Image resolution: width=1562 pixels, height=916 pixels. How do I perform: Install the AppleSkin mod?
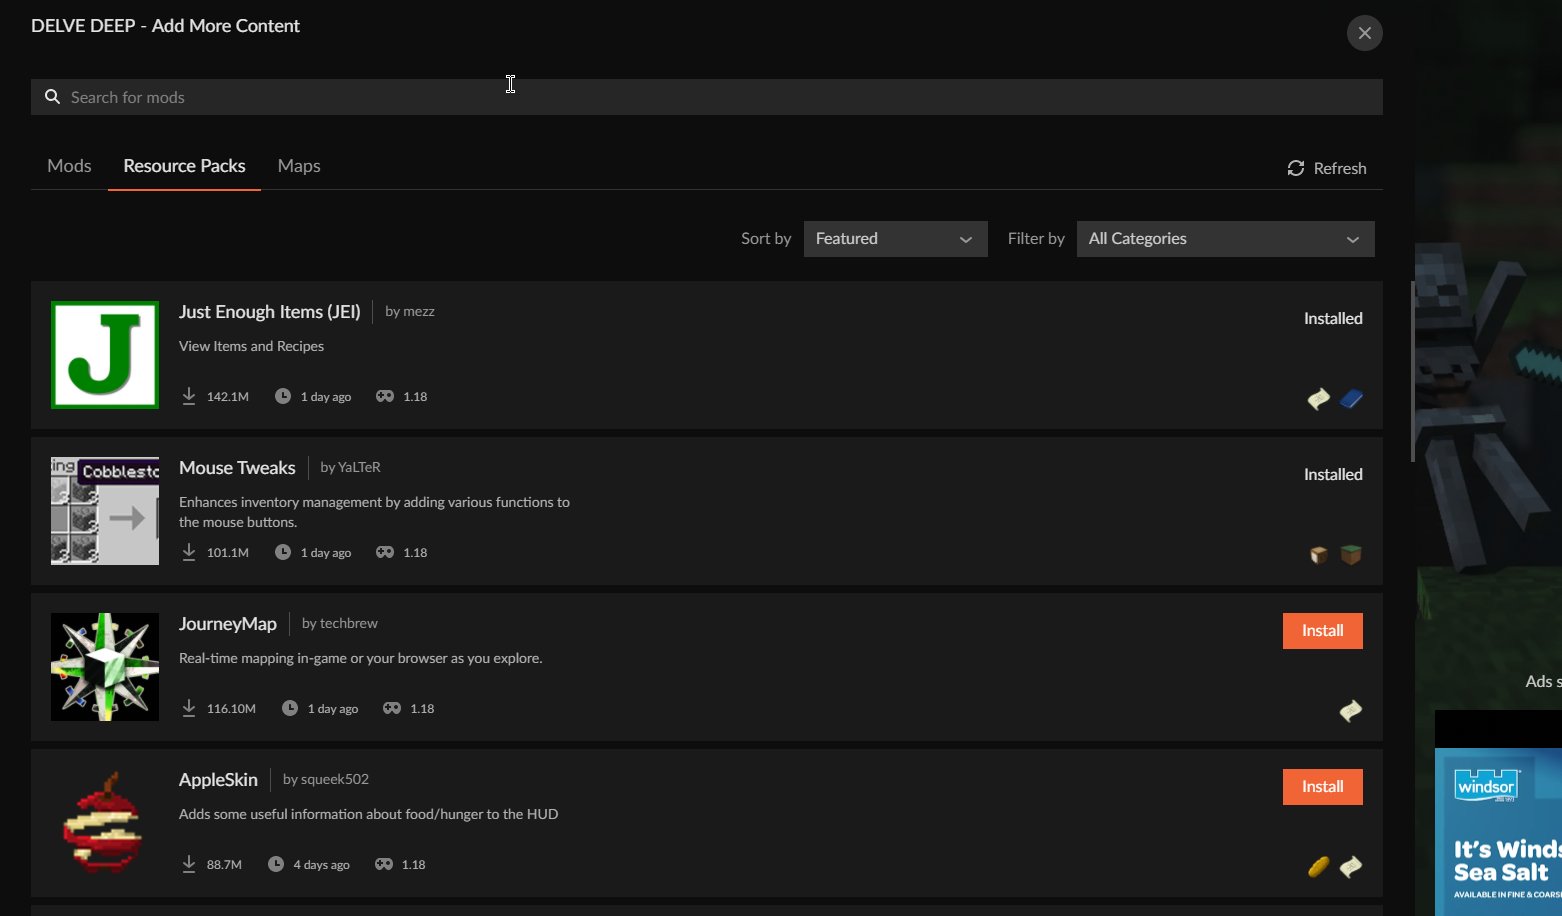1322,787
